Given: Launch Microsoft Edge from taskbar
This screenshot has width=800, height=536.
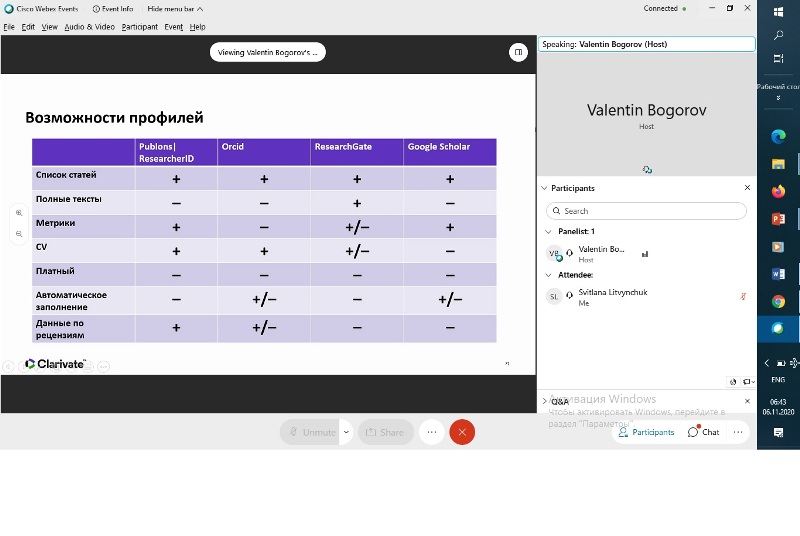Looking at the screenshot, I should click(778, 136).
